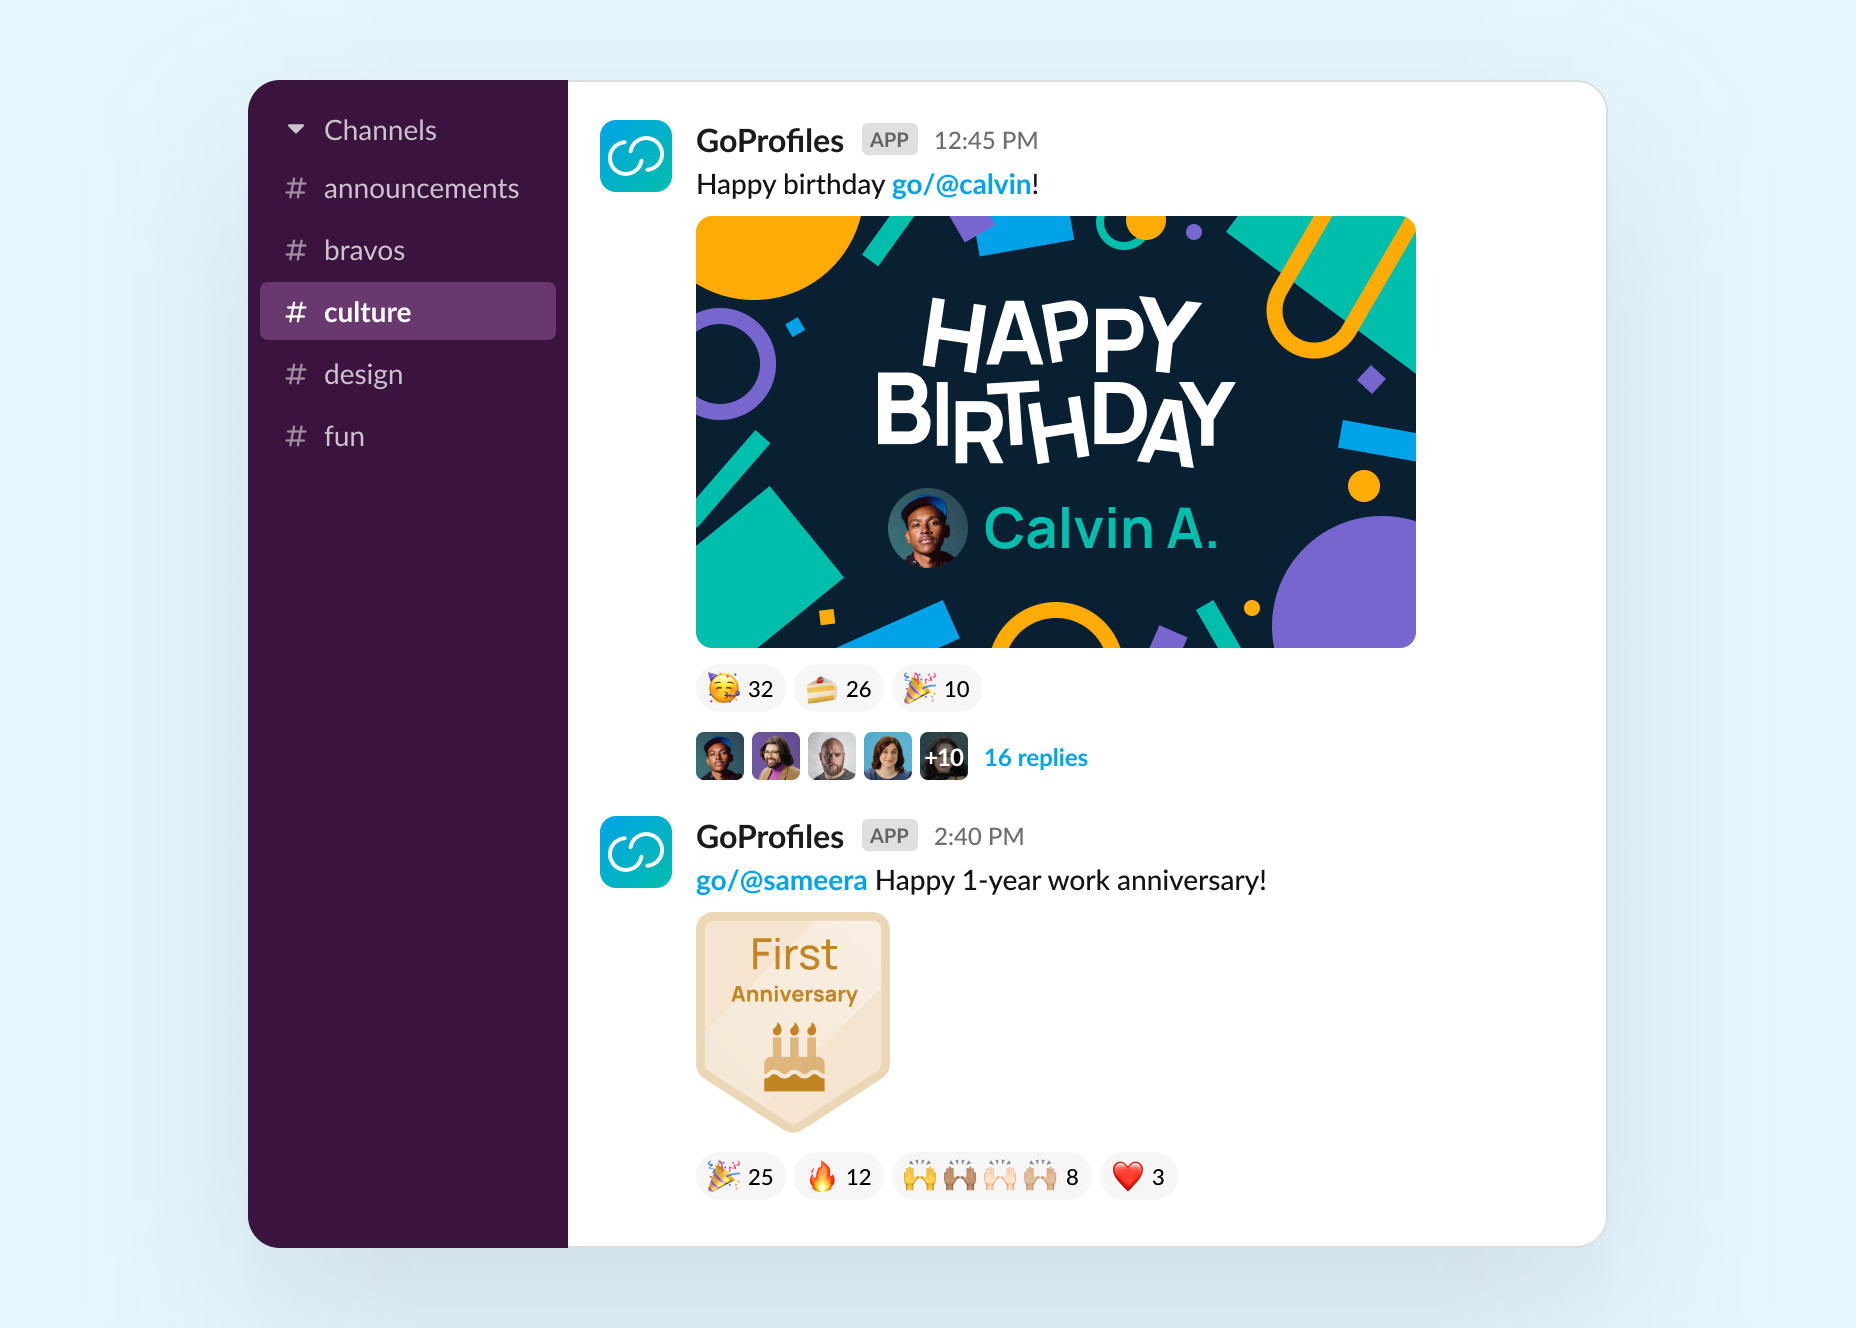Click the second replier avatar with purple background

(776, 756)
